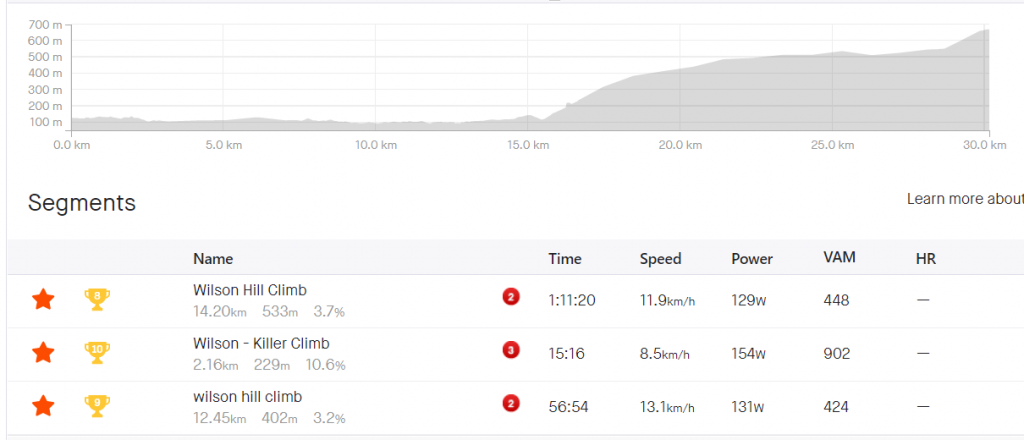The width and height of the screenshot is (1024, 440).
Task: Unstar the Wilson - Killer Climb segment
Action: pyautogui.click(x=43, y=353)
